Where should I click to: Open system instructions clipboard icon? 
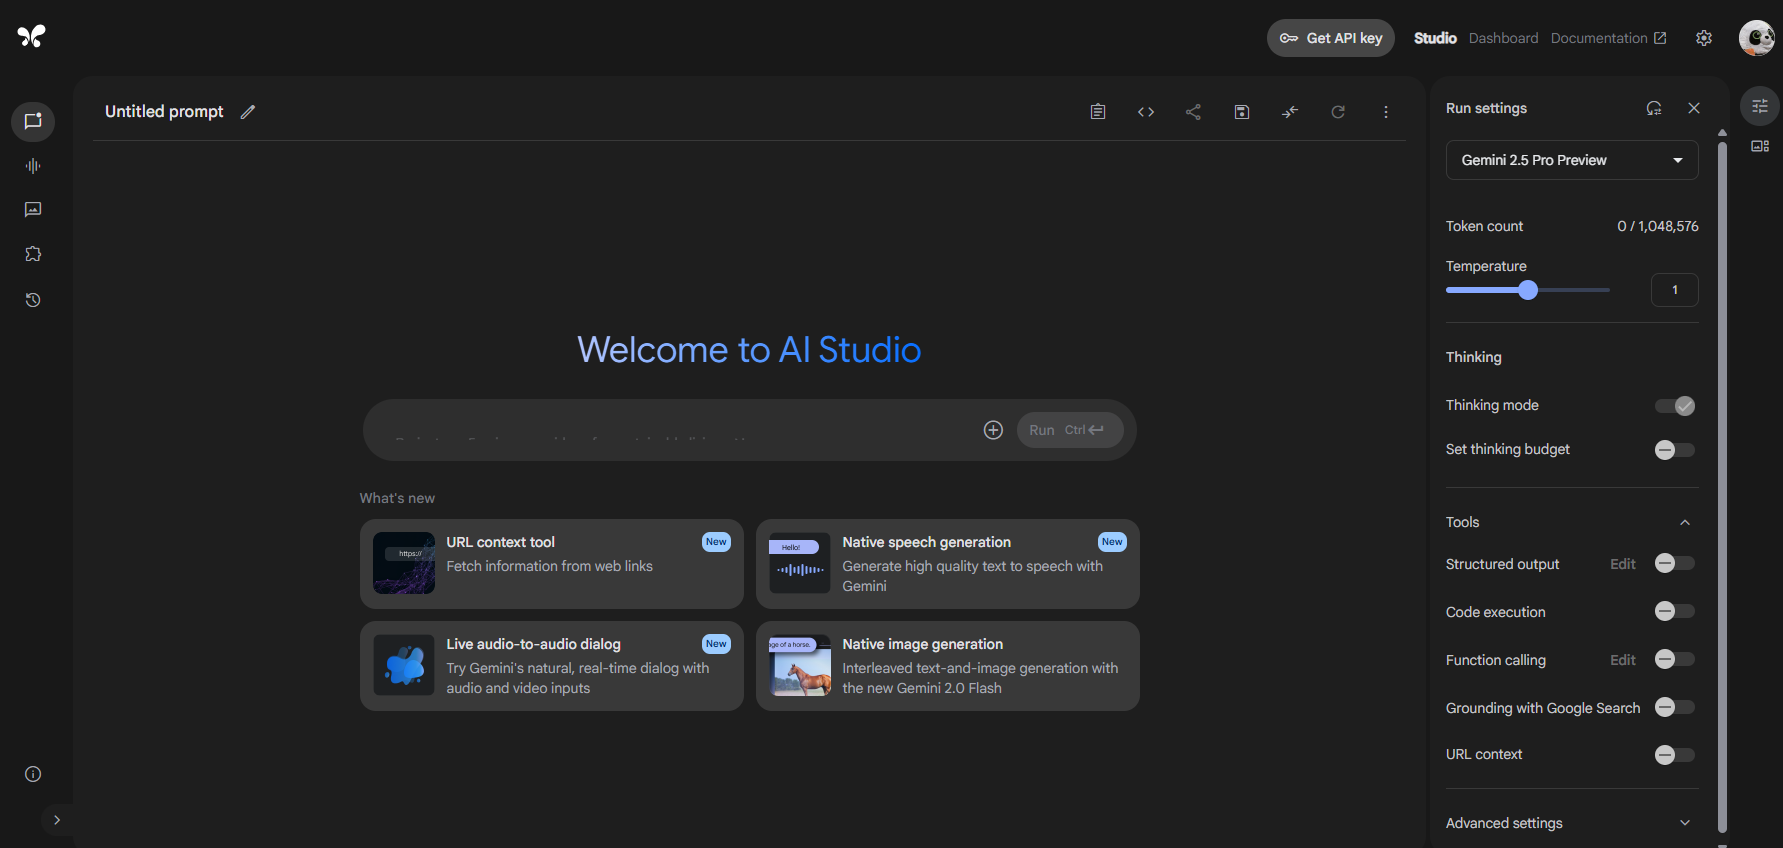[1098, 112]
